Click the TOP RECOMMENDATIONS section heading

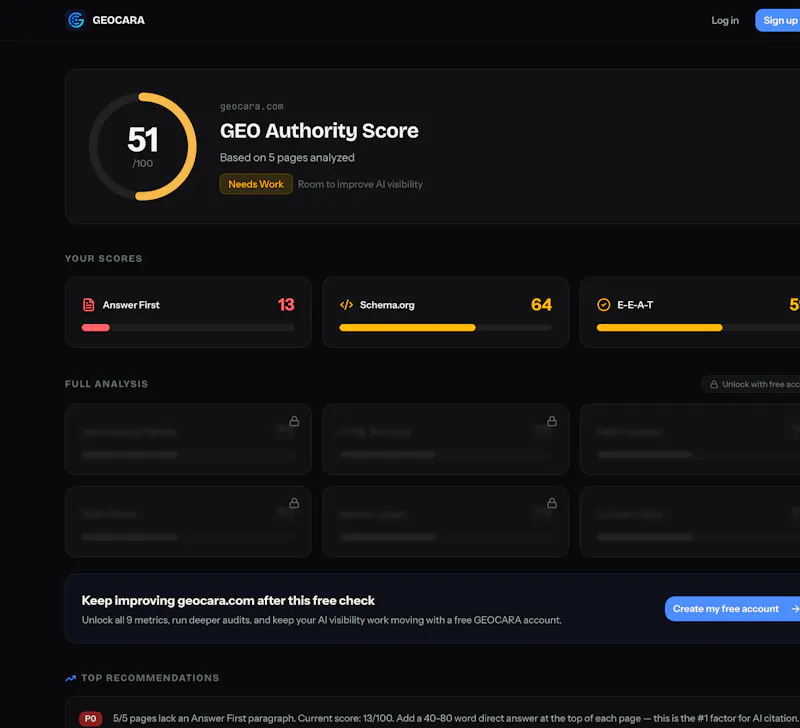(x=151, y=678)
